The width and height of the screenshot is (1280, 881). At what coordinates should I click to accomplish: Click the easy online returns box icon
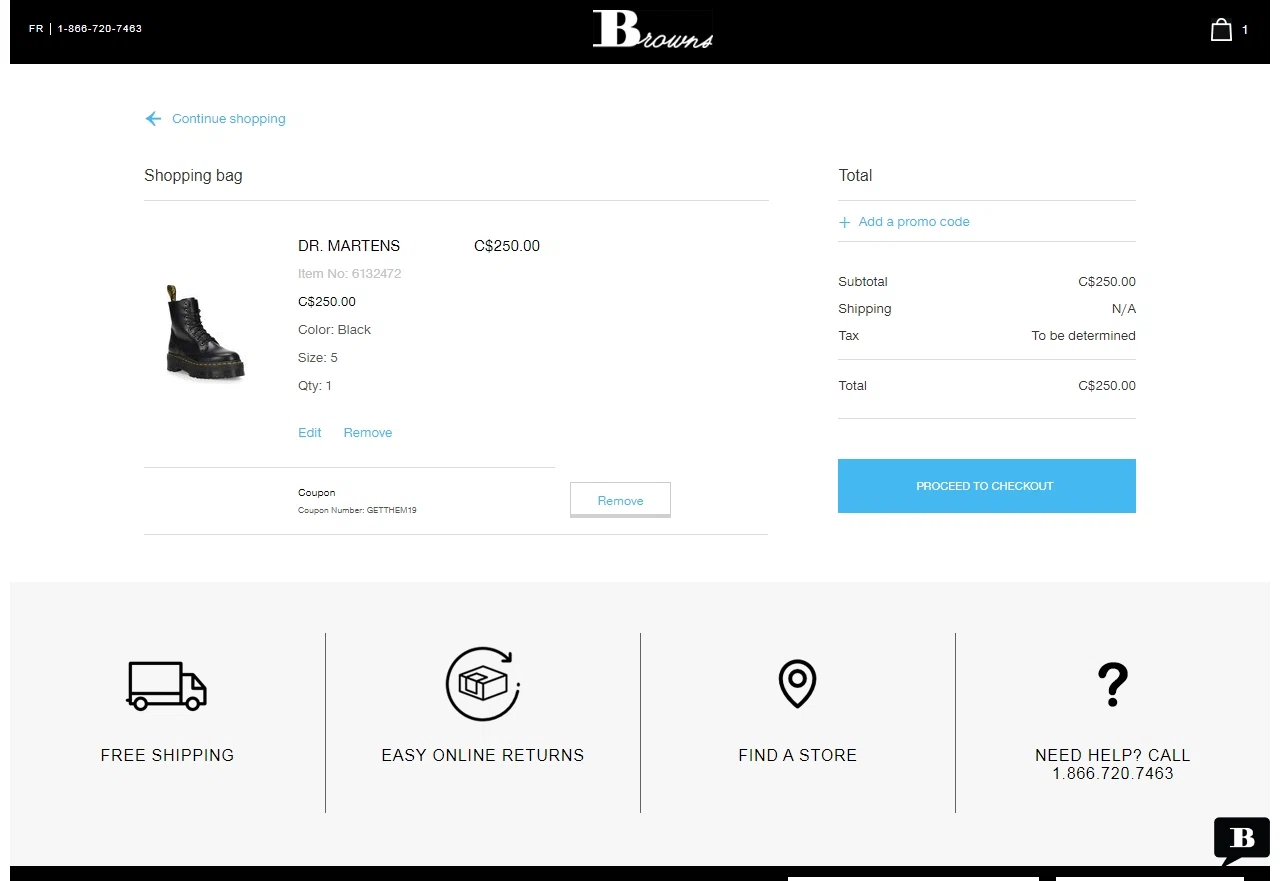click(483, 684)
